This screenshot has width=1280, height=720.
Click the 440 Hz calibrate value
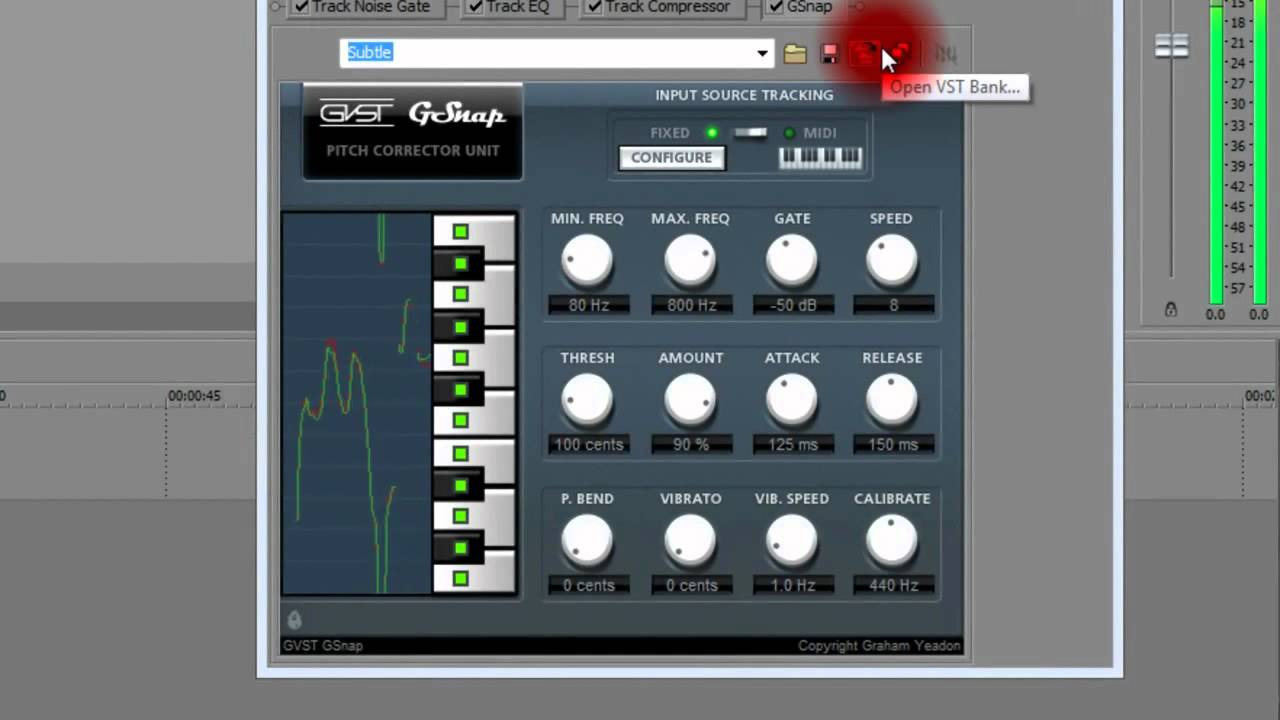[893, 585]
